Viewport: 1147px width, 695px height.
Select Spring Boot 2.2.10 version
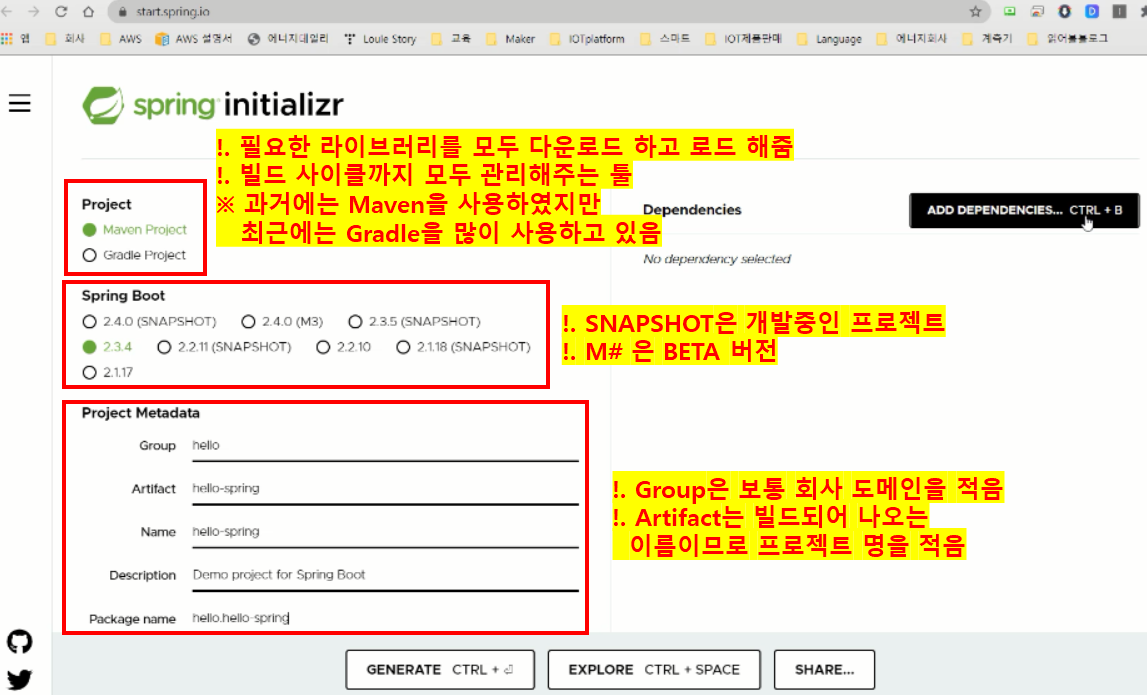pos(323,347)
